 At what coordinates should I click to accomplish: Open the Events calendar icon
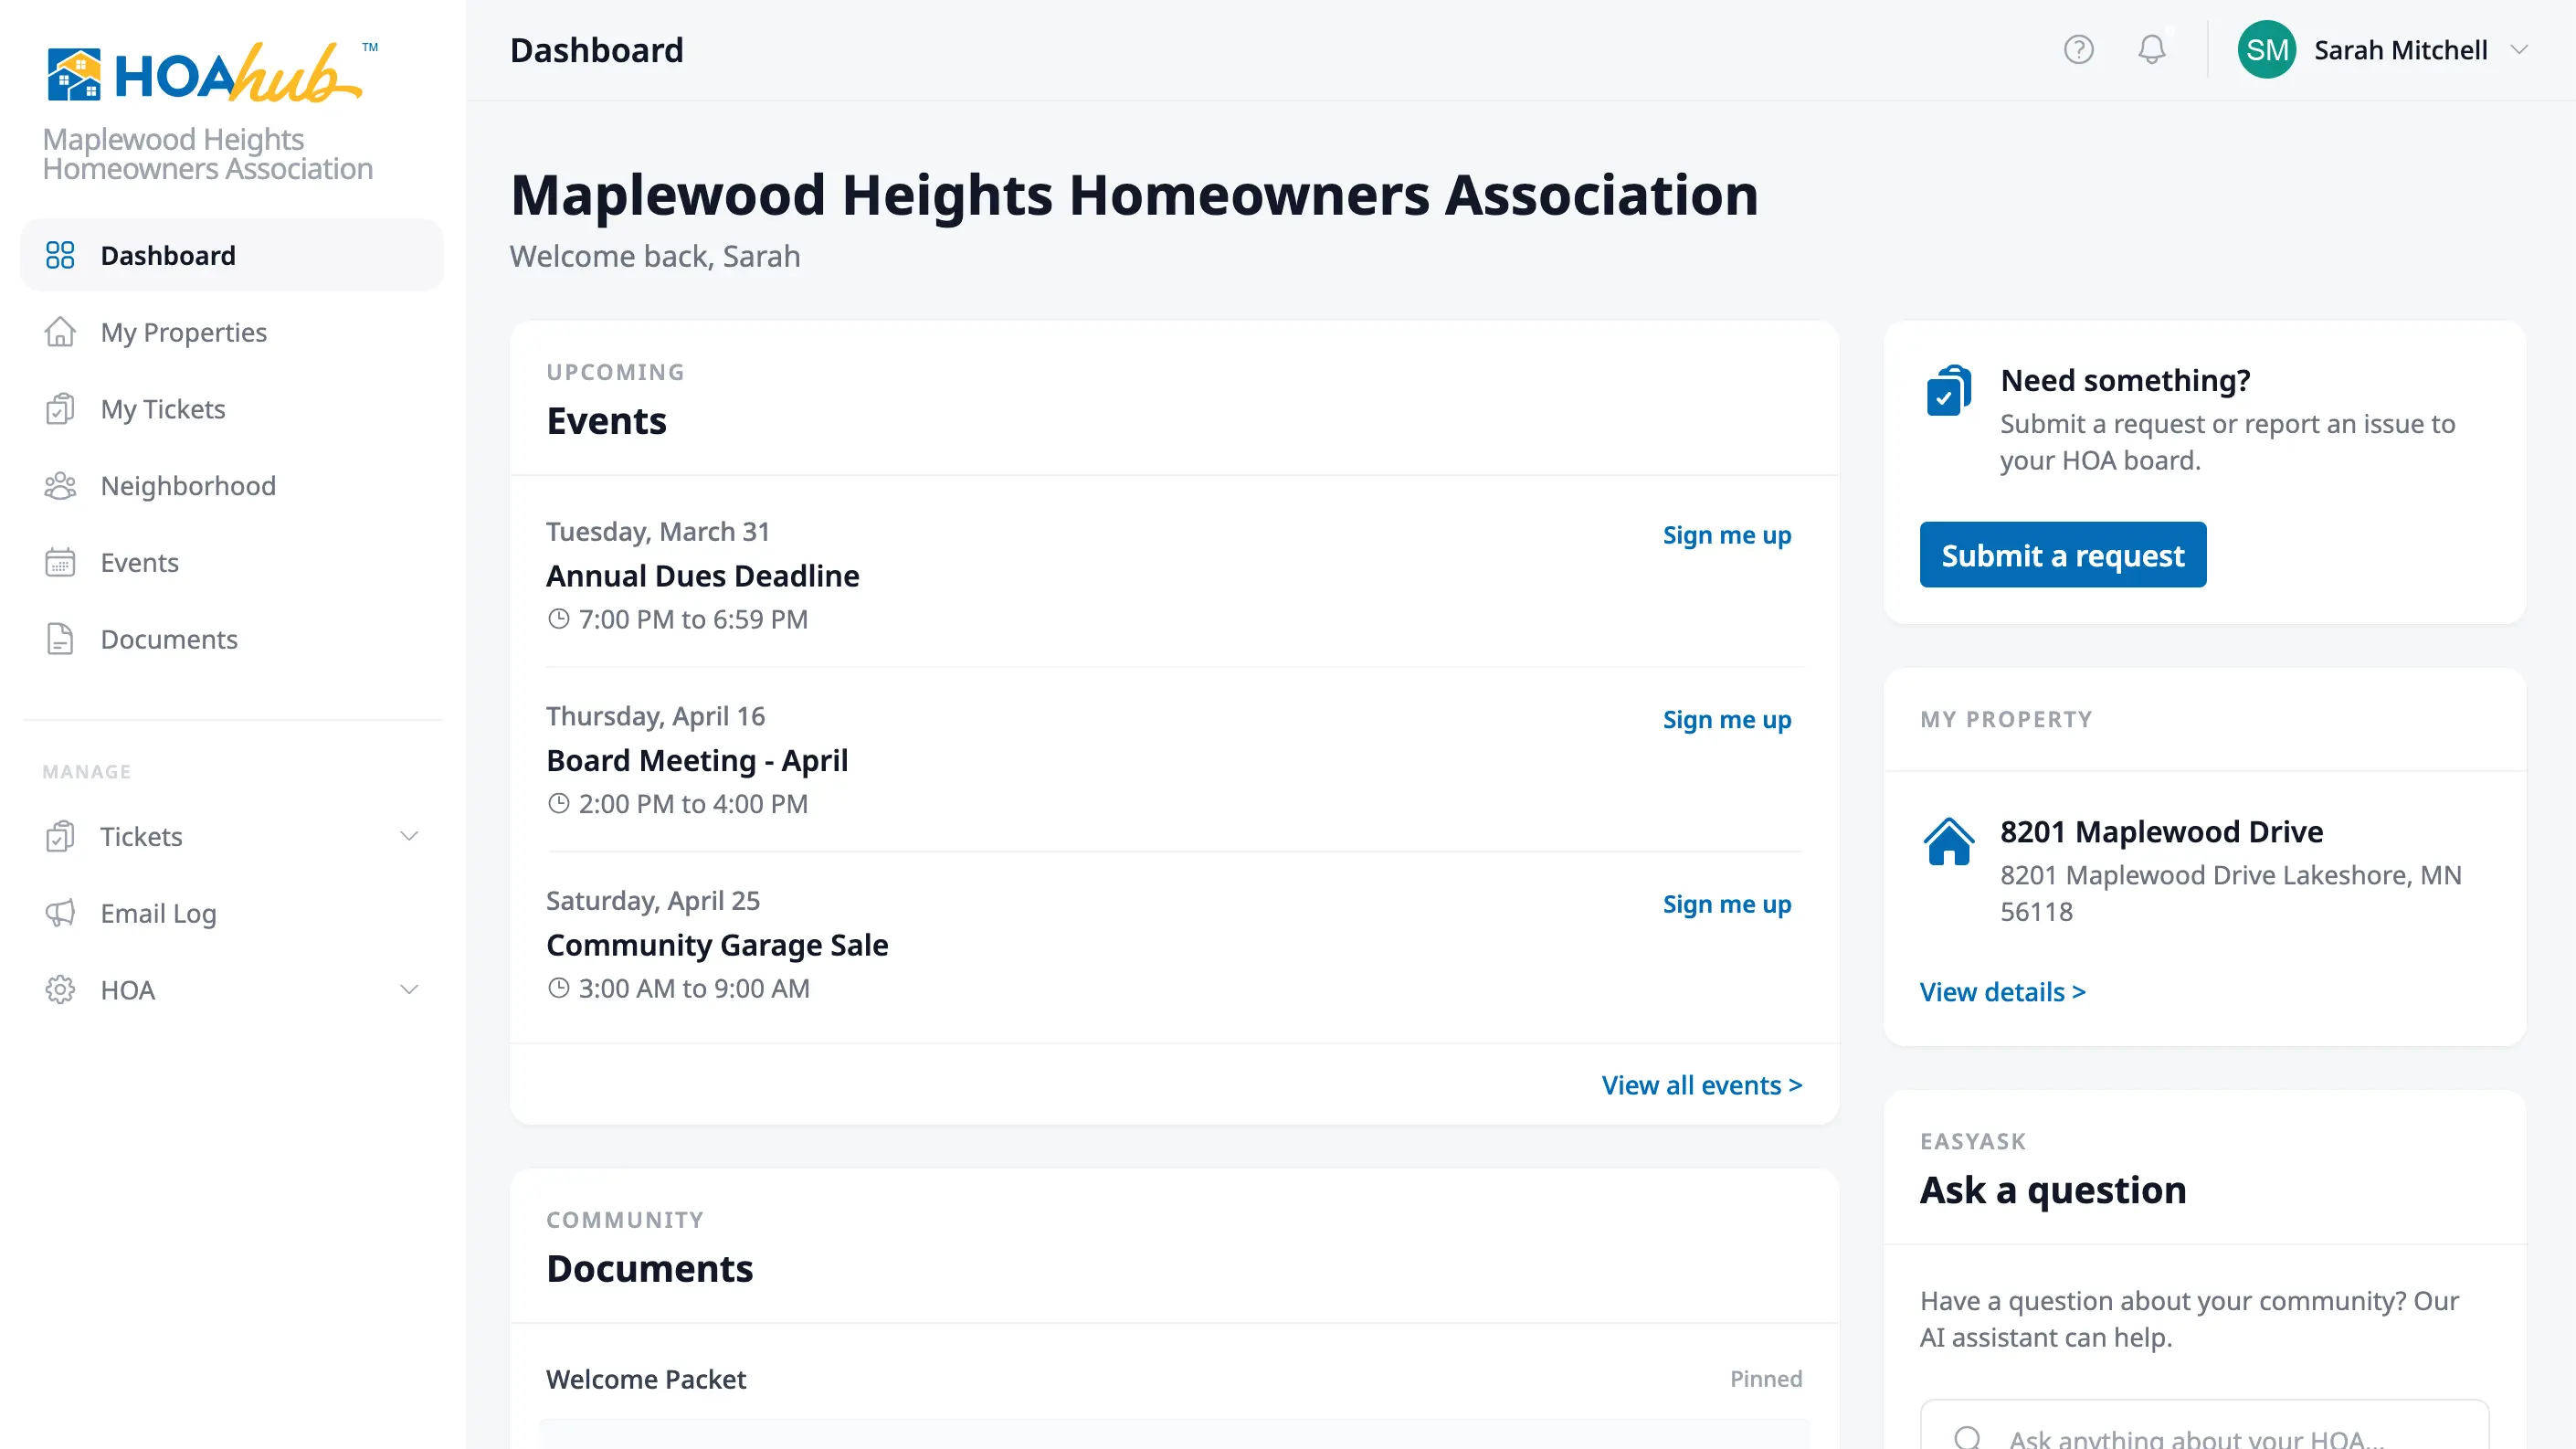pos(60,563)
